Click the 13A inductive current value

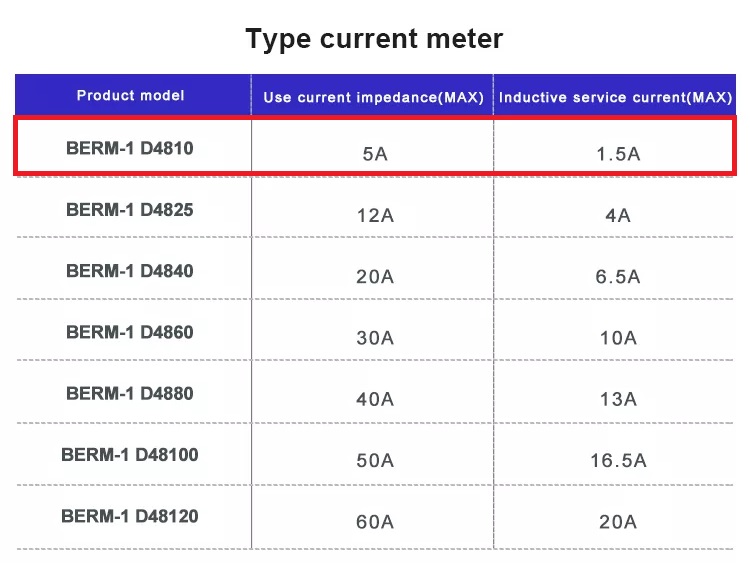pyautogui.click(x=618, y=399)
